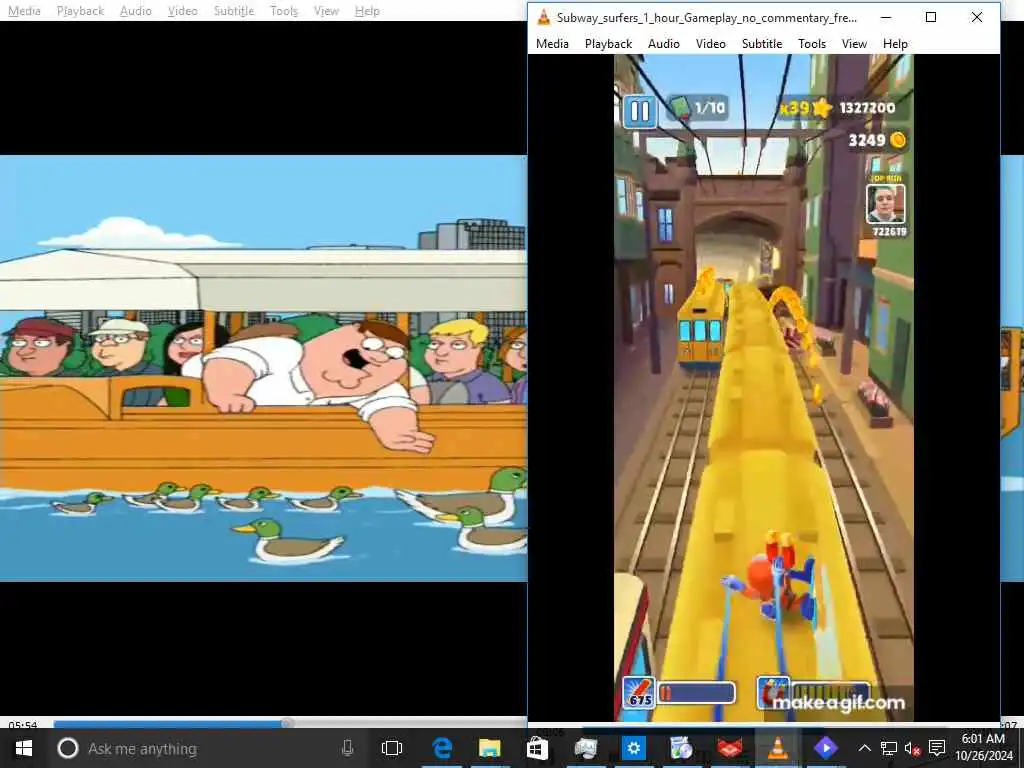This screenshot has width=1024, height=768.
Task: Open Tools menu in background VLC window
Action: 283,11
